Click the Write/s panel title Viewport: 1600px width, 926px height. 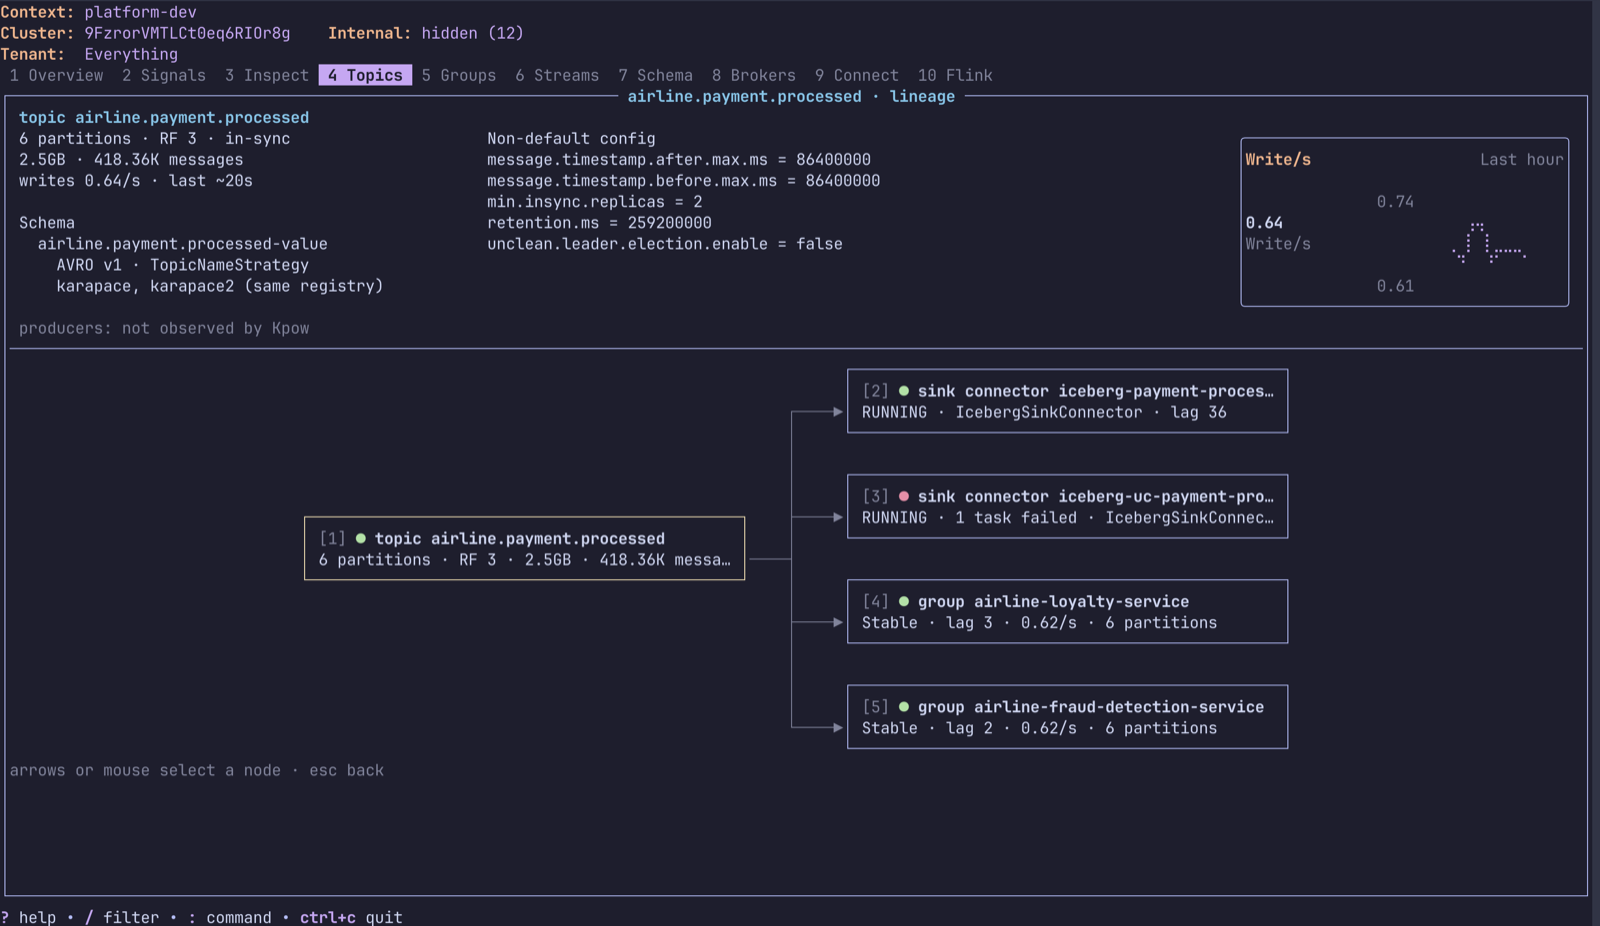tap(1278, 159)
